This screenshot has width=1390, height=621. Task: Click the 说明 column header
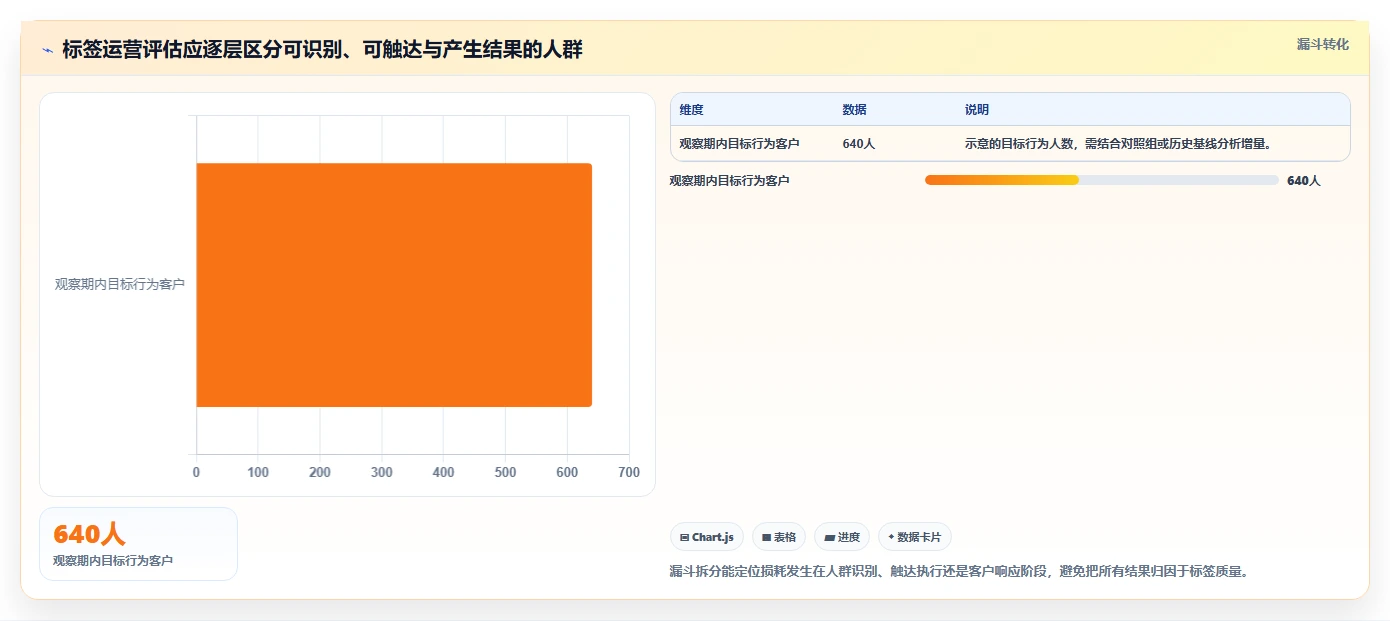(977, 110)
